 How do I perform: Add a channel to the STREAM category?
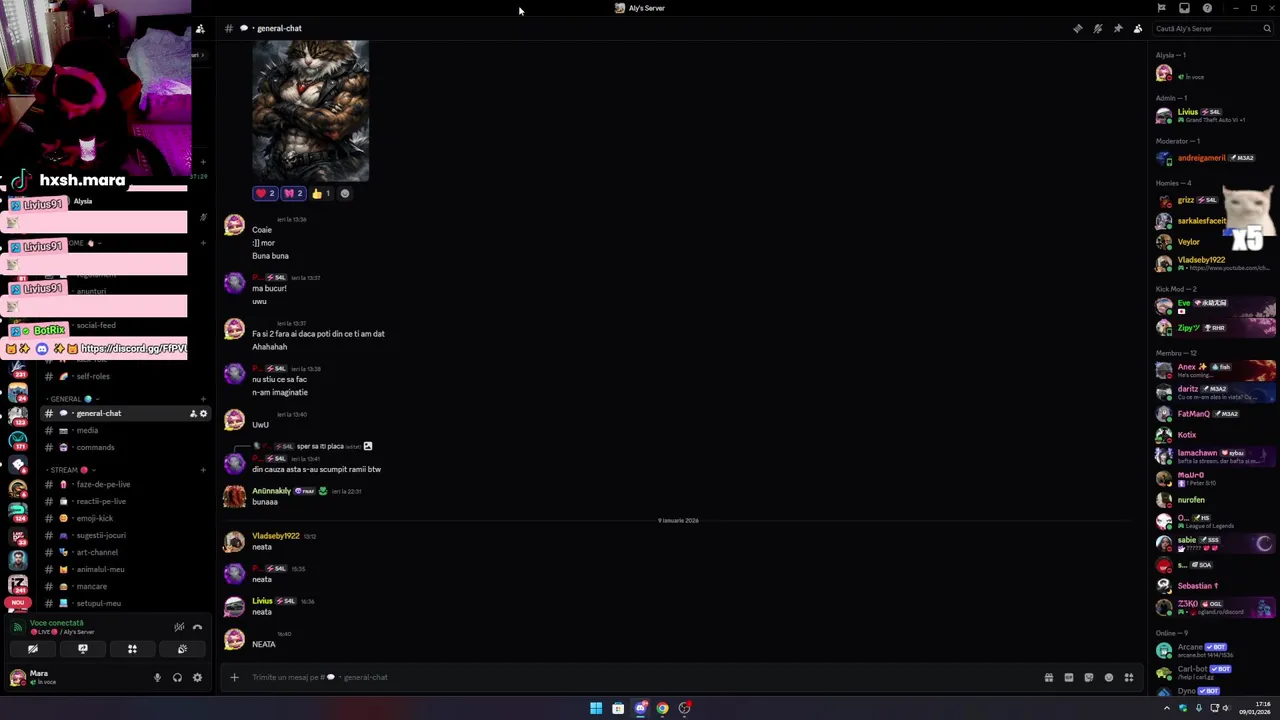point(203,470)
